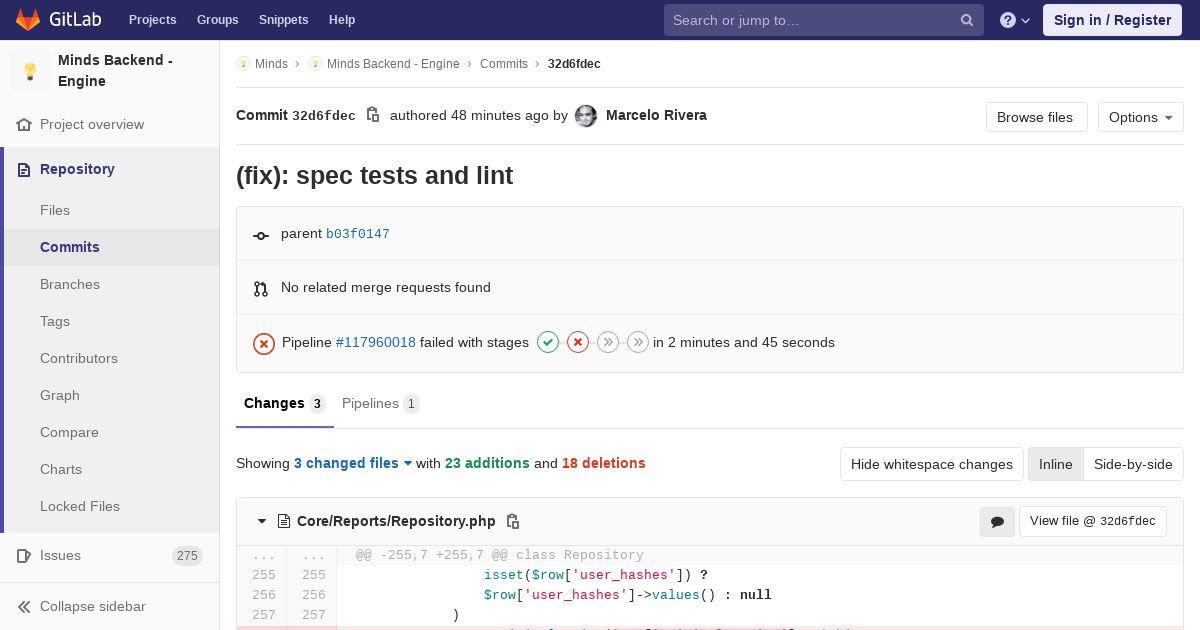Collapse the Core/Reports/Repository.php diff
The height and width of the screenshot is (630, 1200).
point(262,521)
